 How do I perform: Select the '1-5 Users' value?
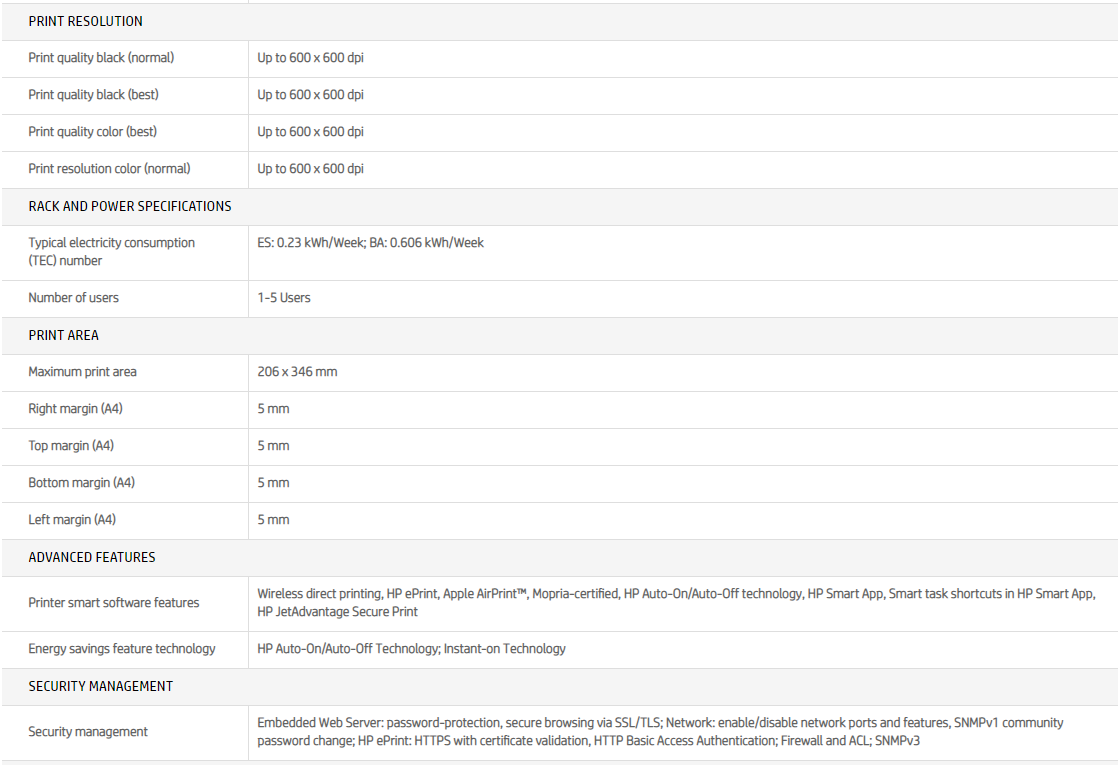click(284, 298)
